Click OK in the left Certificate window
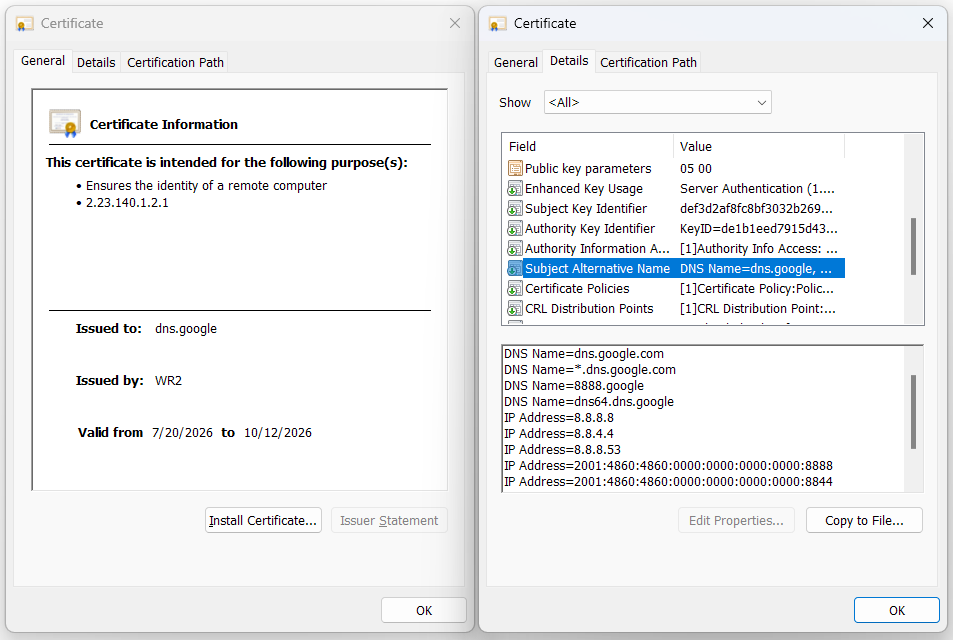 424,610
